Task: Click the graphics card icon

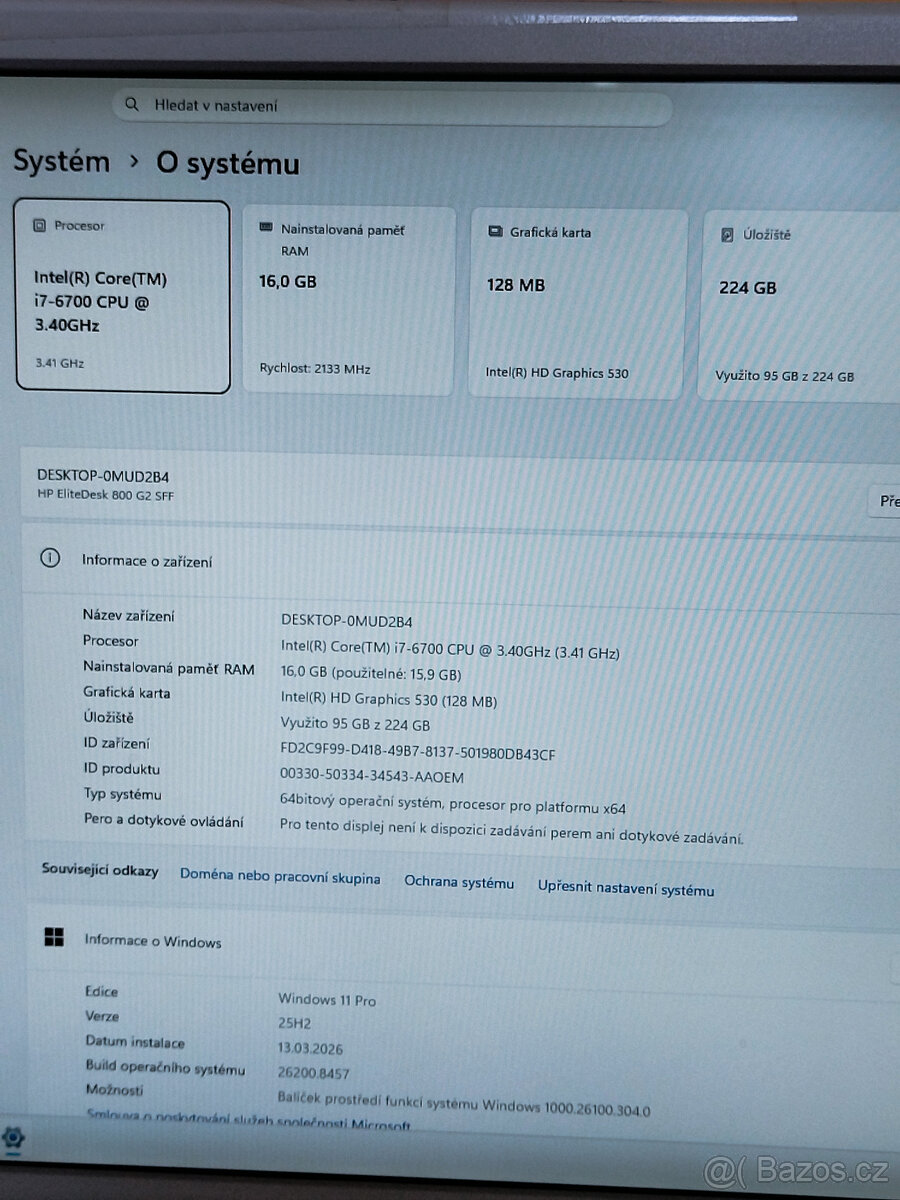Action: tap(495, 232)
